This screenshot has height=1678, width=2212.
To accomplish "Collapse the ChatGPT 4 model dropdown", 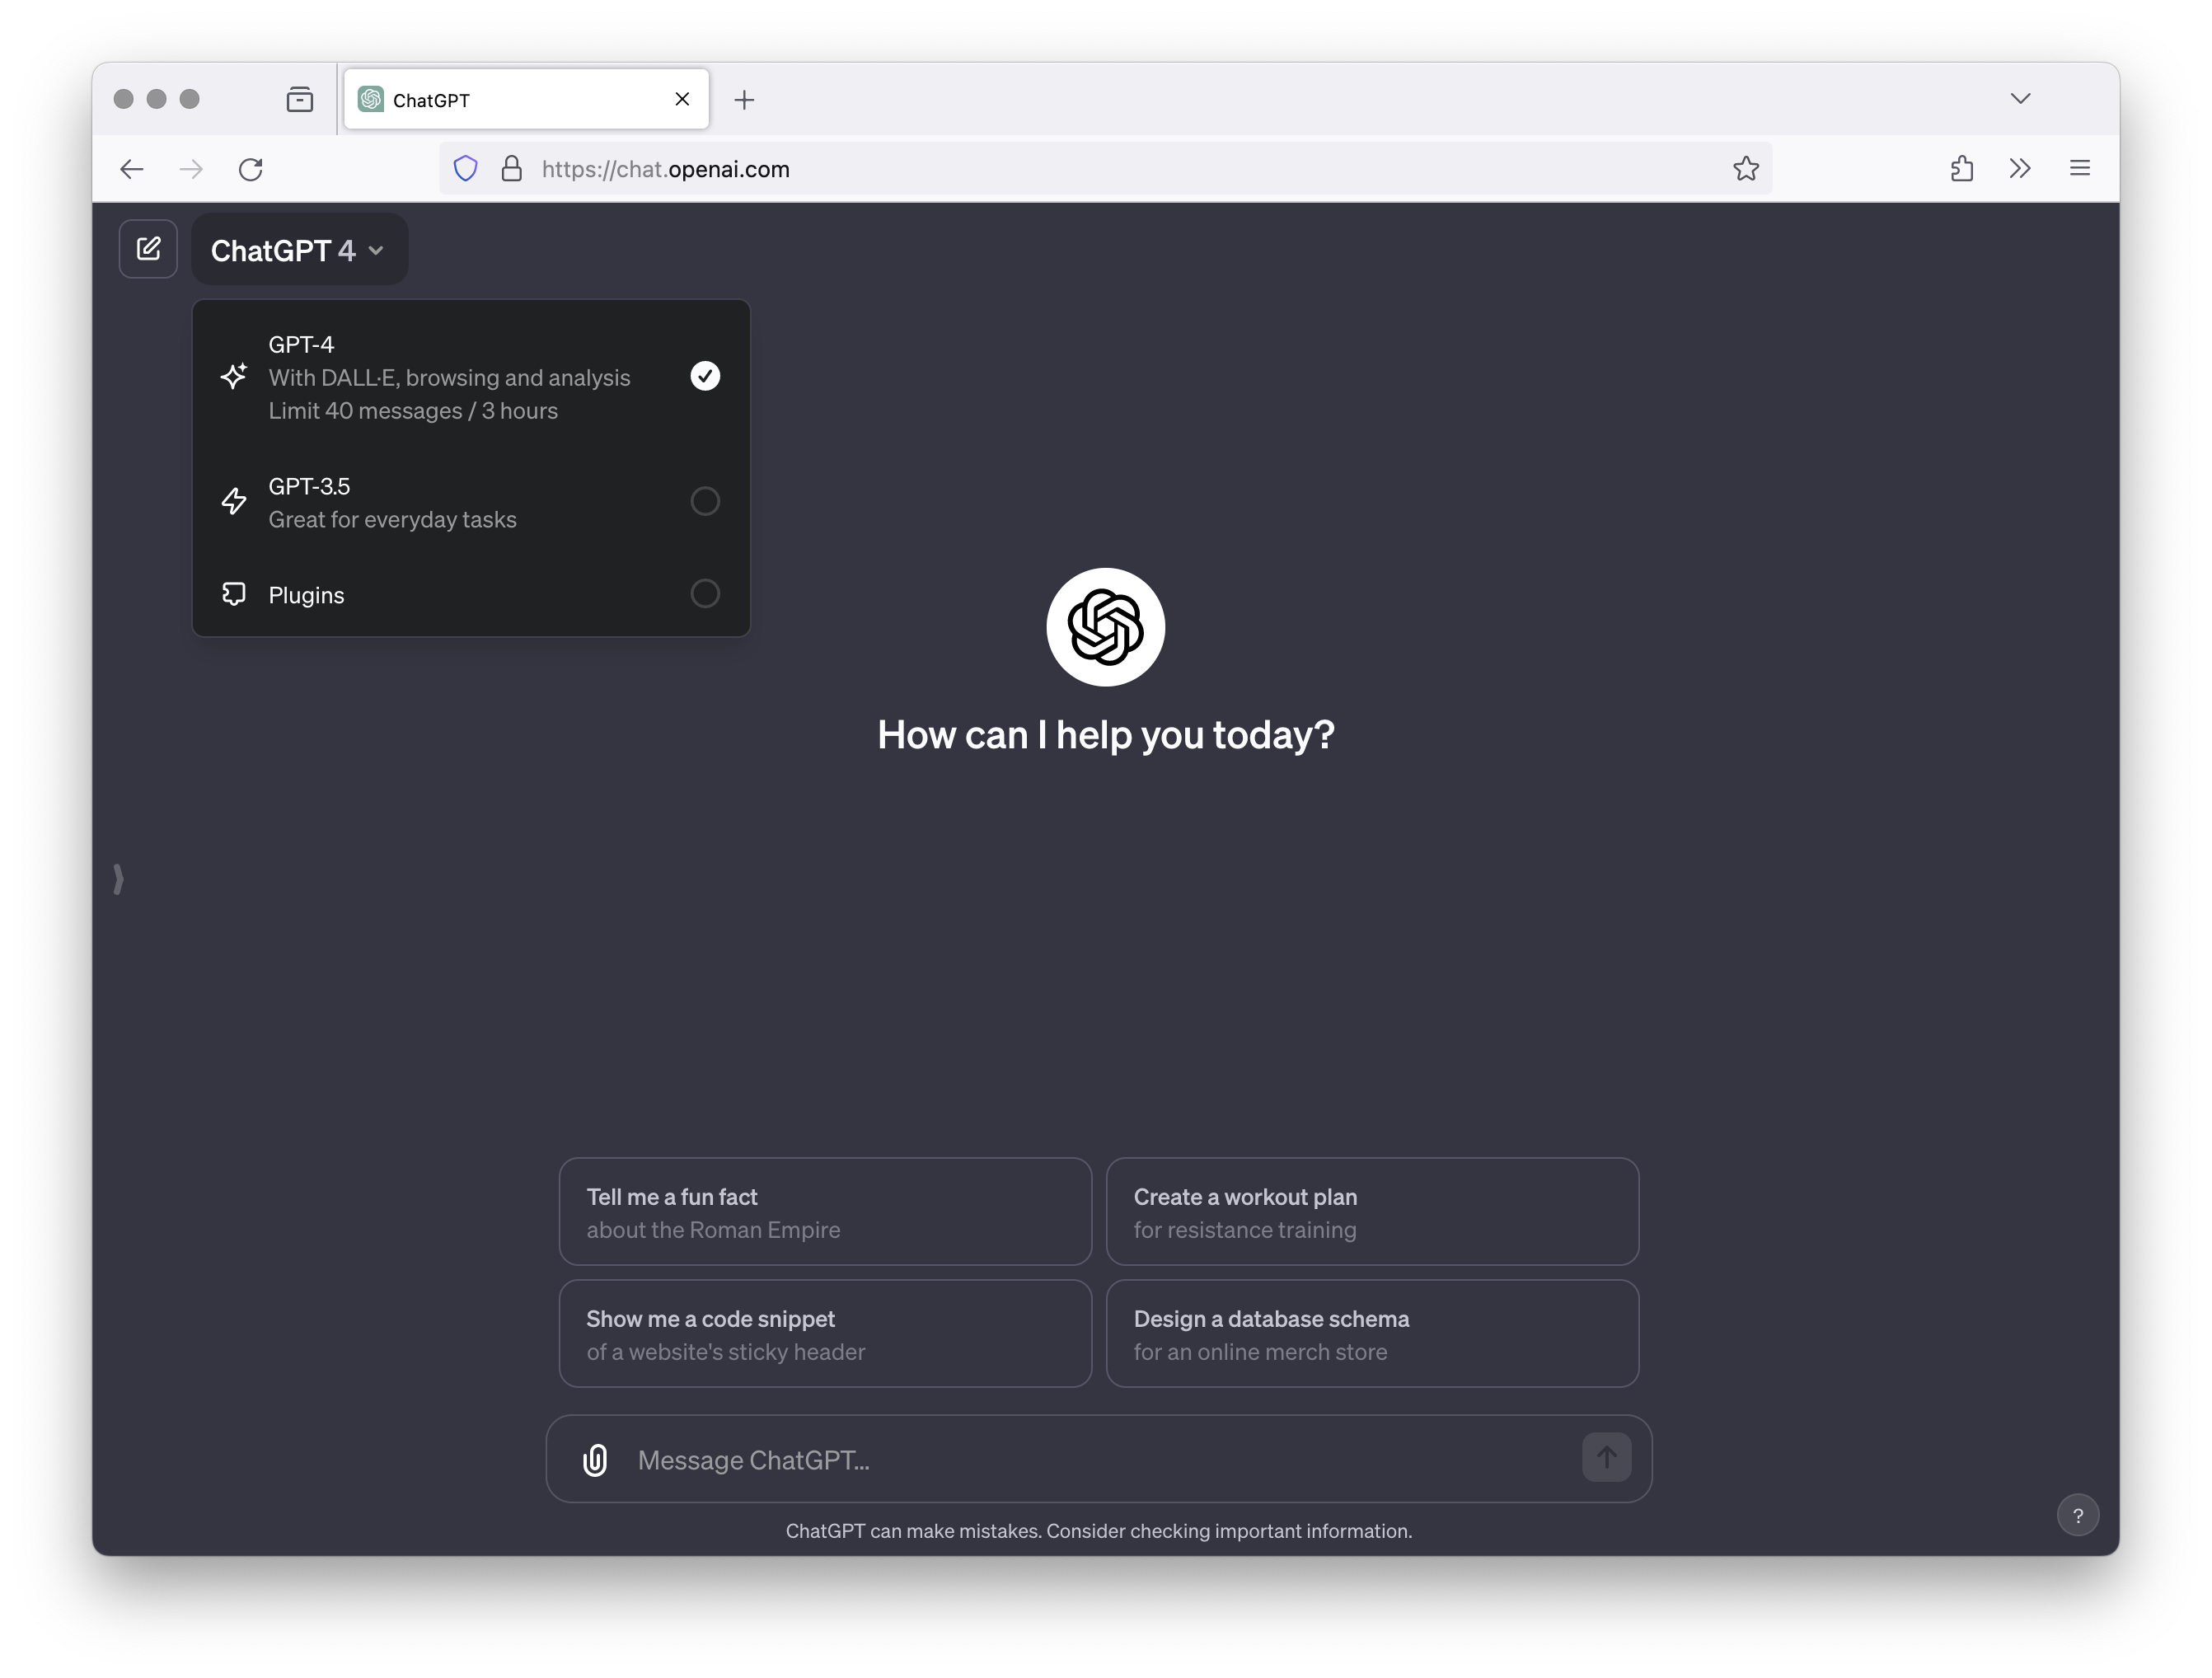I will click(x=299, y=250).
